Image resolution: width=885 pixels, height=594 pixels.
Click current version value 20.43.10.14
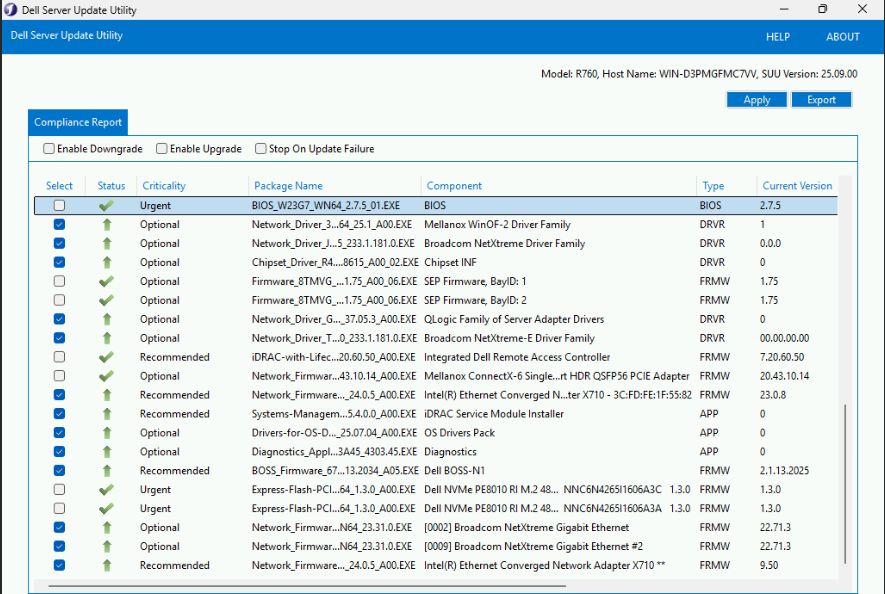pyautogui.click(x=784, y=376)
